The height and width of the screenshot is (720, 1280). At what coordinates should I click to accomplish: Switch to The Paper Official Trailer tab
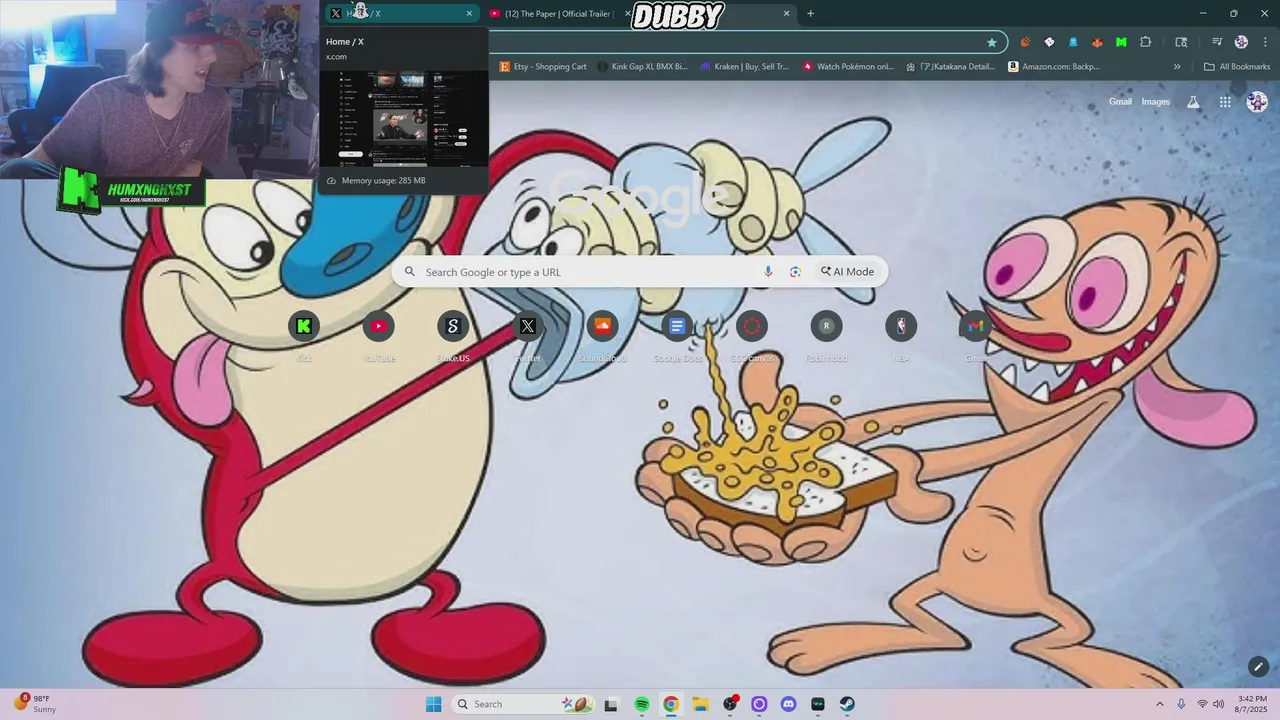(x=560, y=13)
